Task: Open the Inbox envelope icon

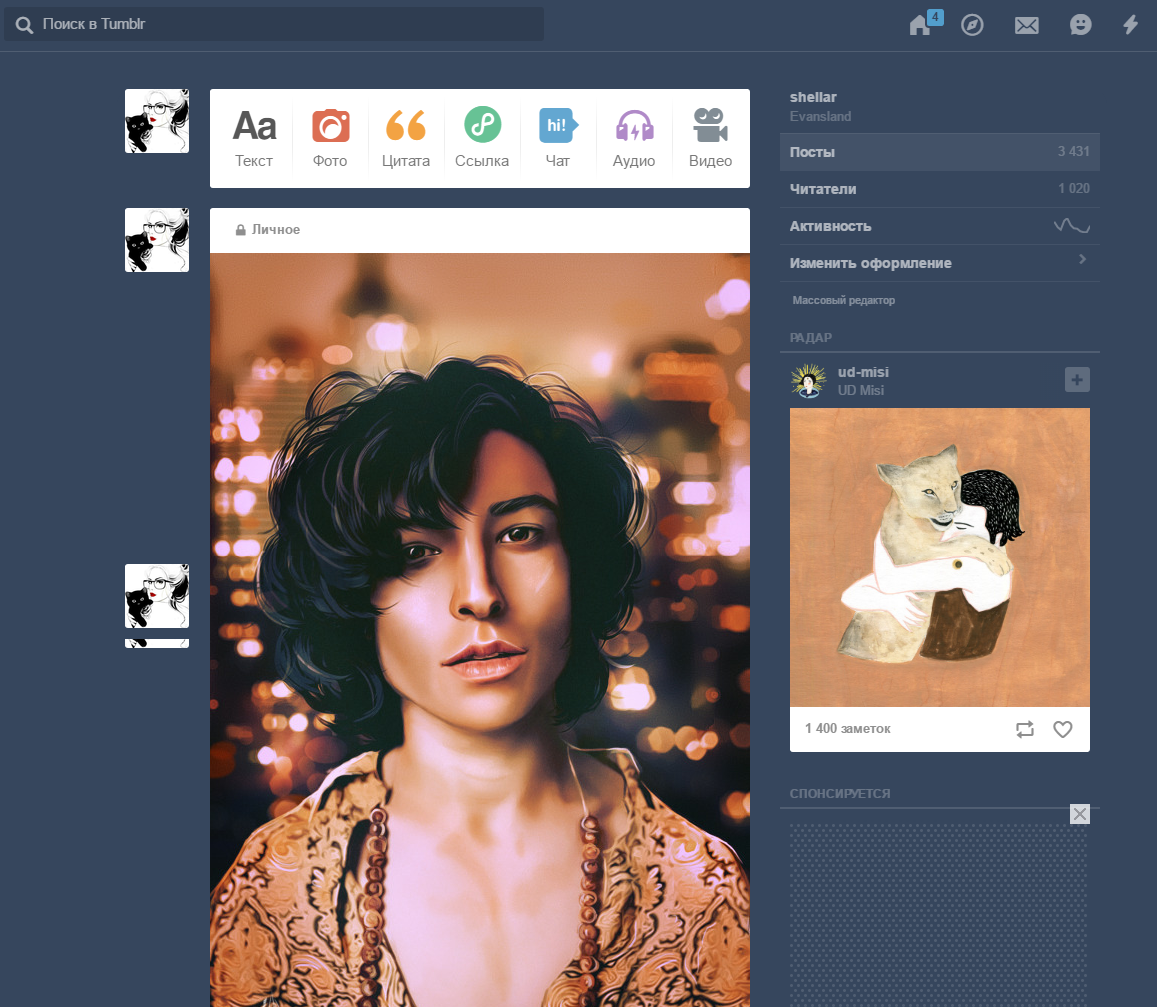Action: click(x=1026, y=26)
